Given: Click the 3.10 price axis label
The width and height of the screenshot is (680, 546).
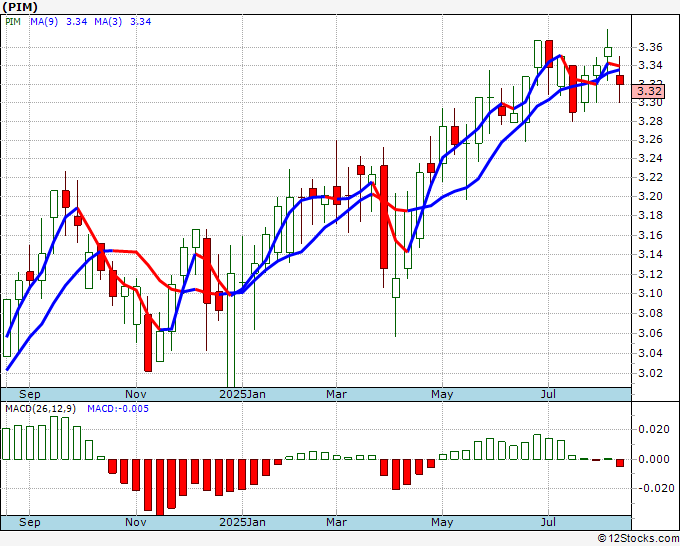Looking at the screenshot, I should point(650,293).
